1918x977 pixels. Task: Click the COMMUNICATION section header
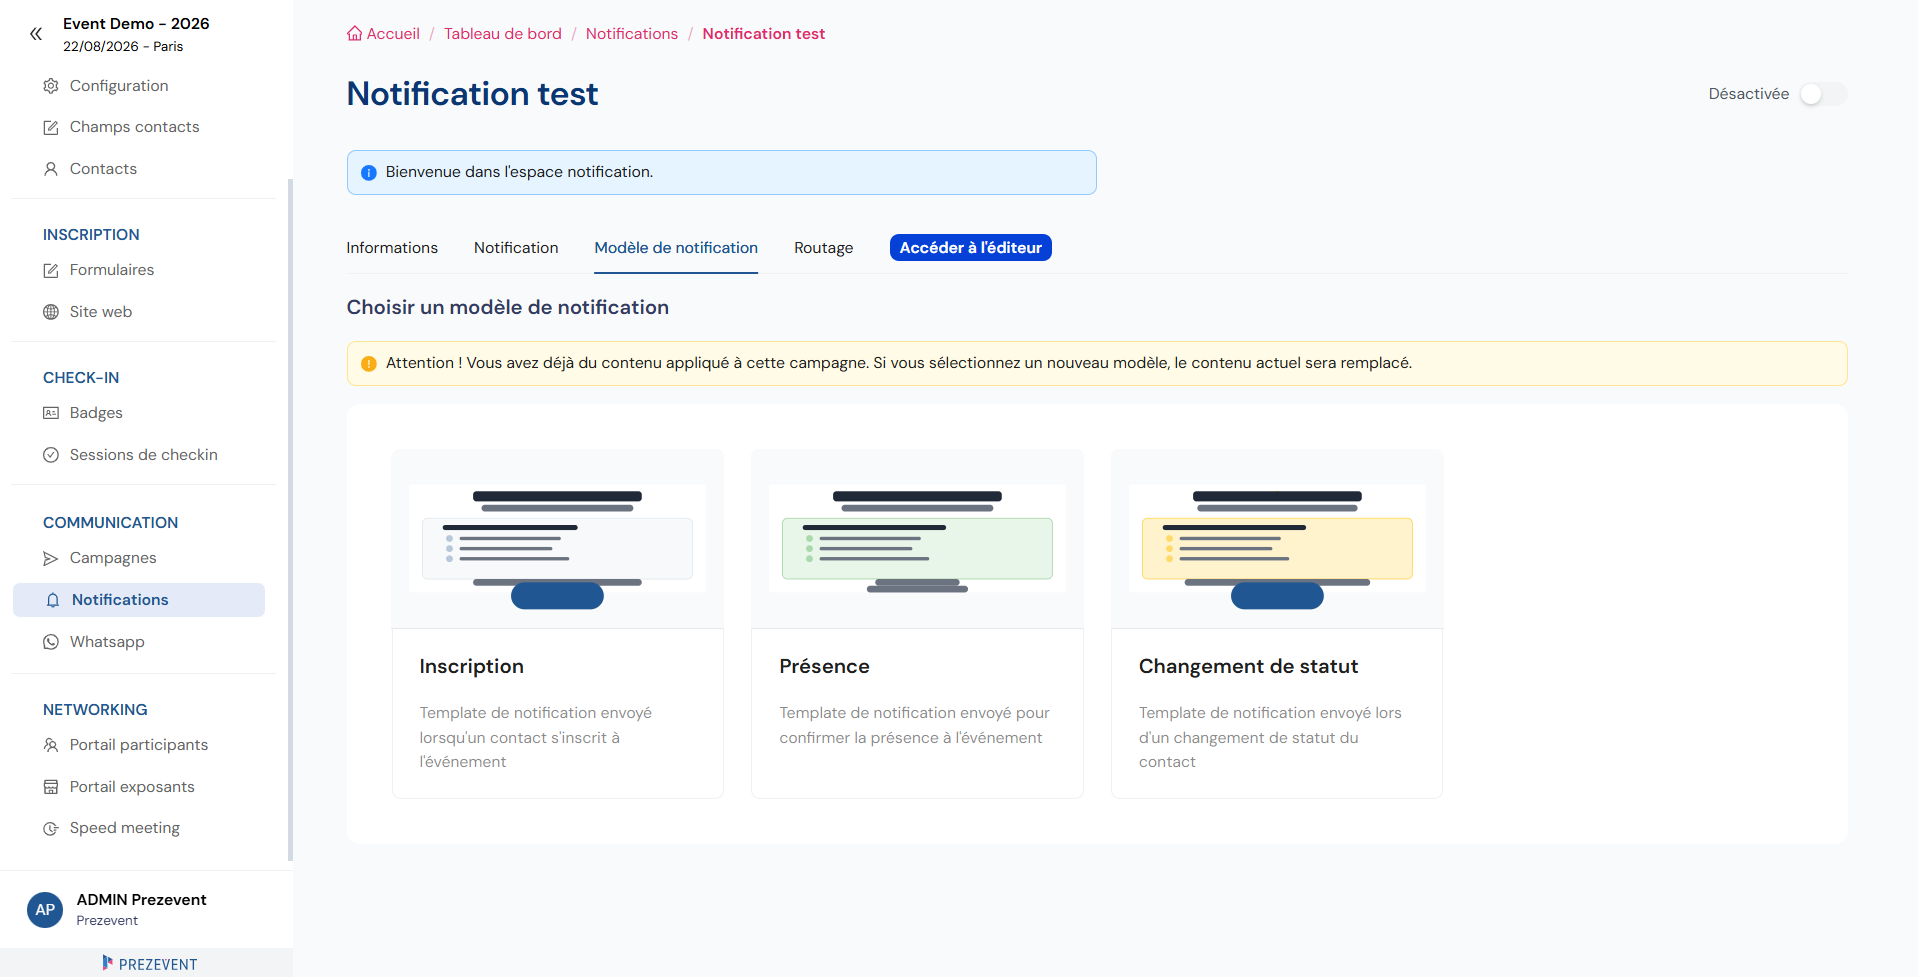(110, 523)
